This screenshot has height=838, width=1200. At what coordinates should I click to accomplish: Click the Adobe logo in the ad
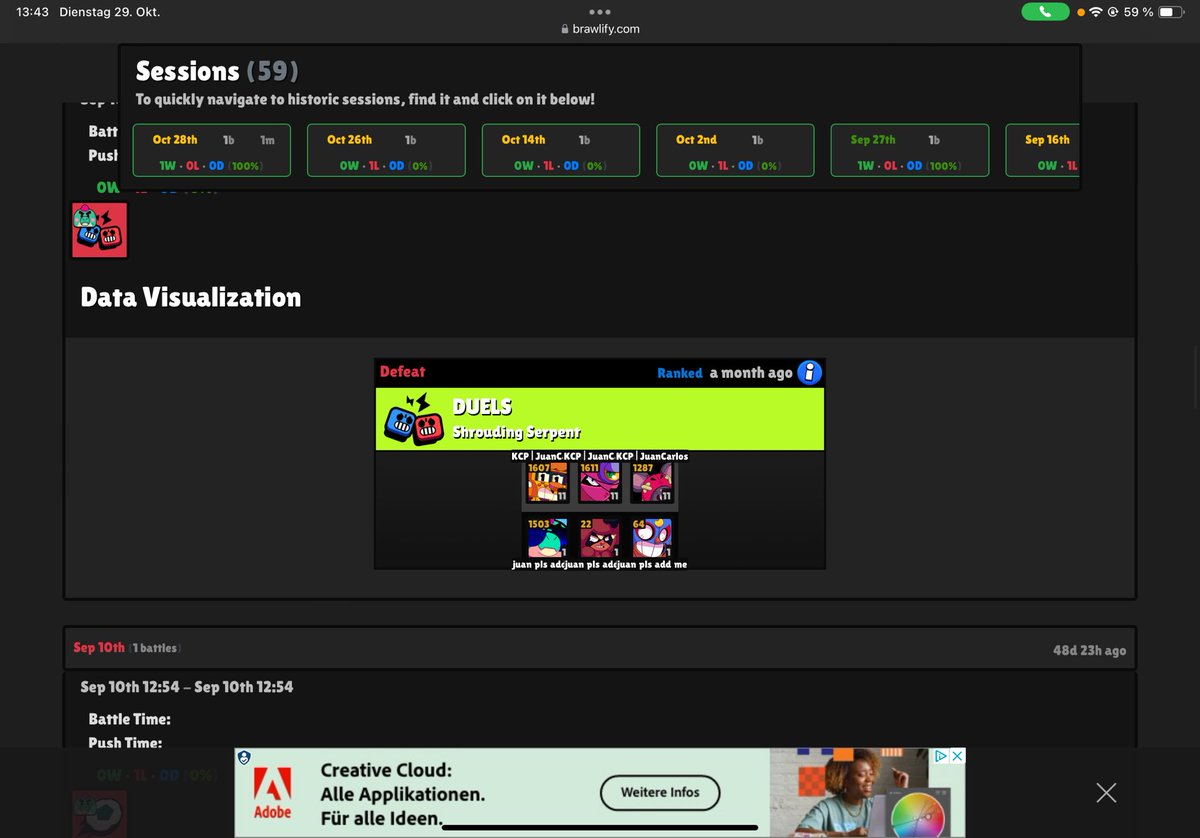pyautogui.click(x=272, y=793)
